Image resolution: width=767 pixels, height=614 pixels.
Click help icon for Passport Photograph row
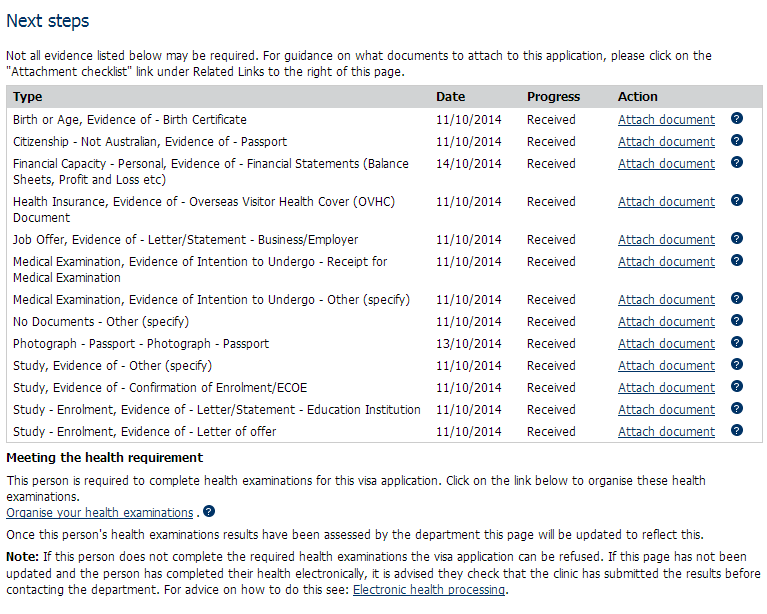pos(737,343)
